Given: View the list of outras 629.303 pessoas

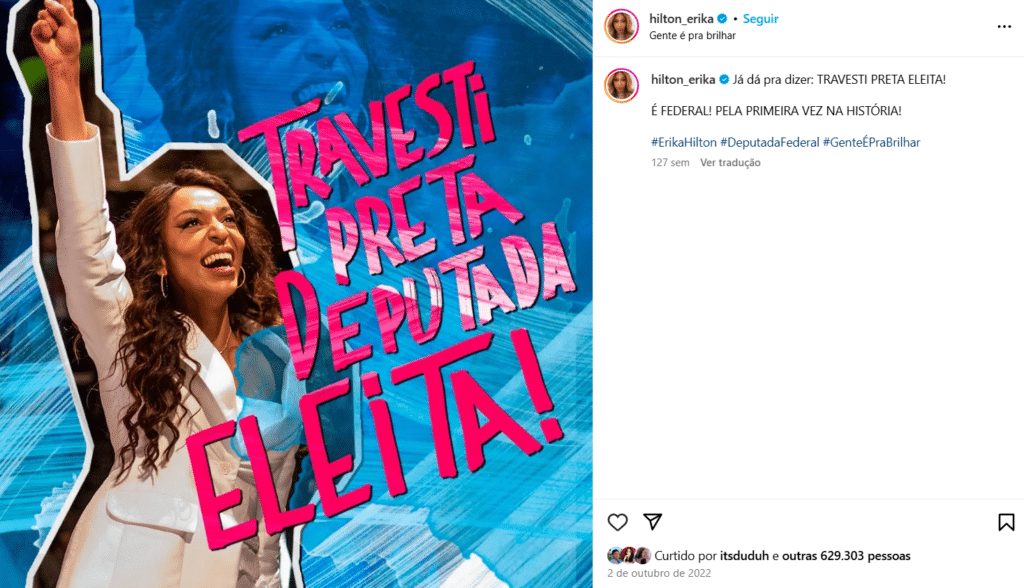Looking at the screenshot, I should point(846,556).
